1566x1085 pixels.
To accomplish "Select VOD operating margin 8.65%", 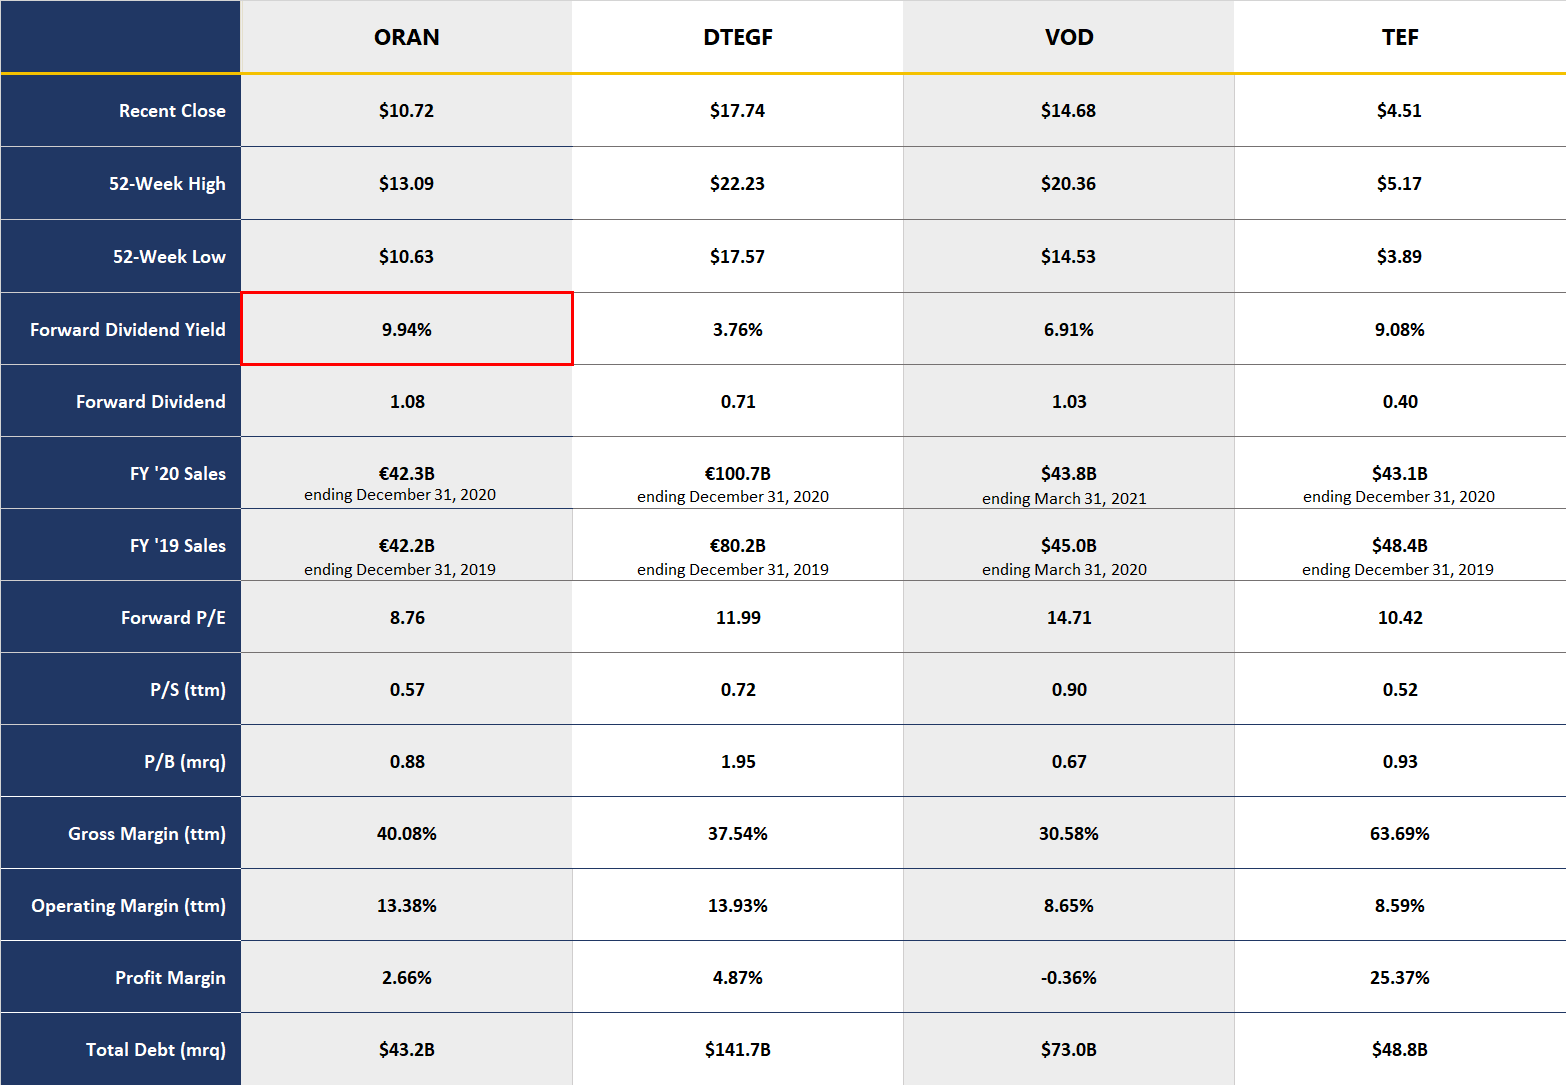I will pos(1069,906).
